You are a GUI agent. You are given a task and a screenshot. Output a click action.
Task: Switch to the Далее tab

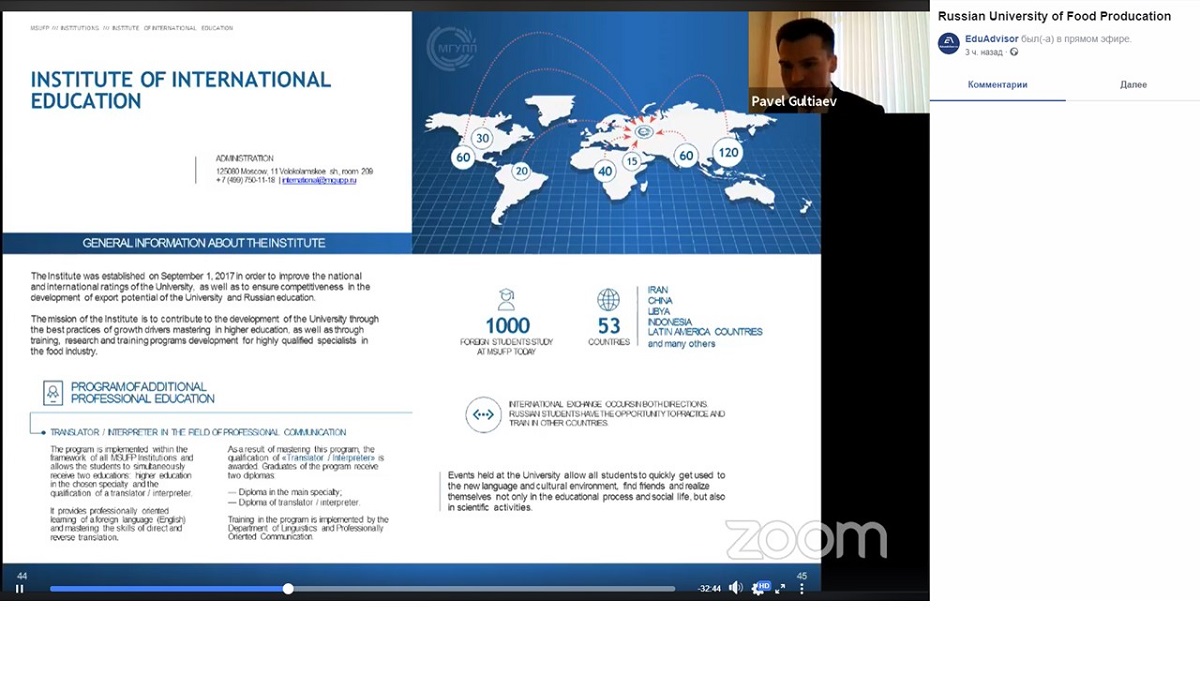(x=1133, y=85)
